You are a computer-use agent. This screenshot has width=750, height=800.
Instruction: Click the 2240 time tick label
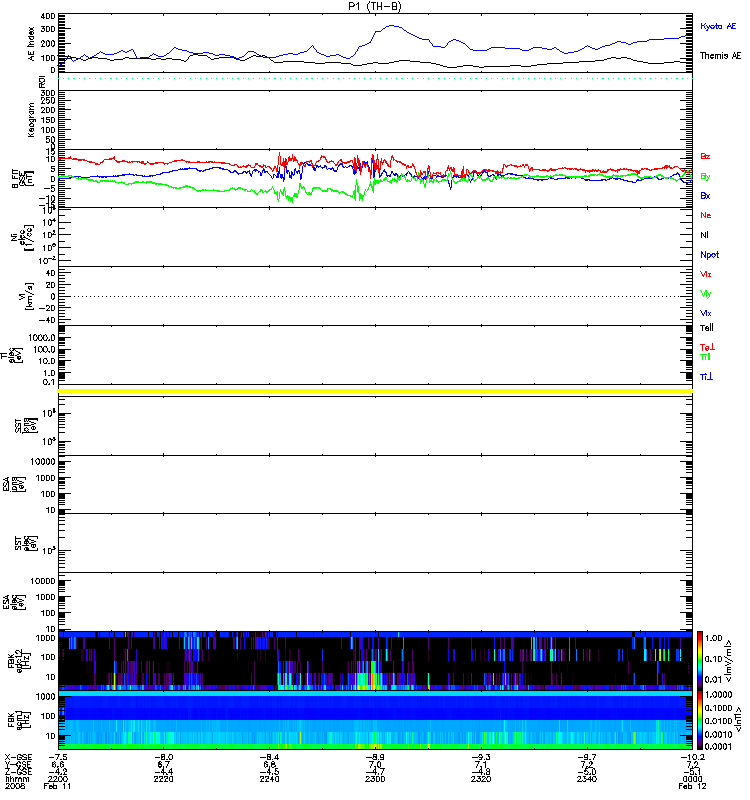click(269, 779)
